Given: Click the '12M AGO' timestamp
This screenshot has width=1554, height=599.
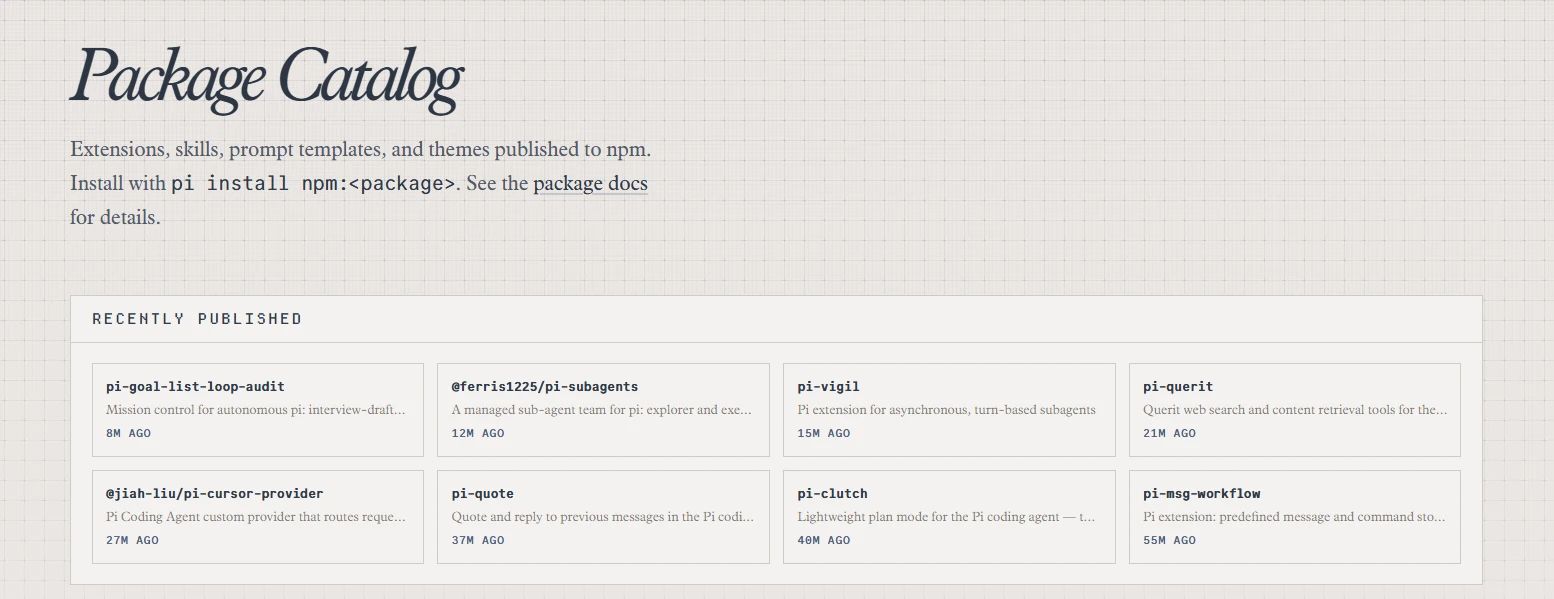Looking at the screenshot, I should point(478,433).
